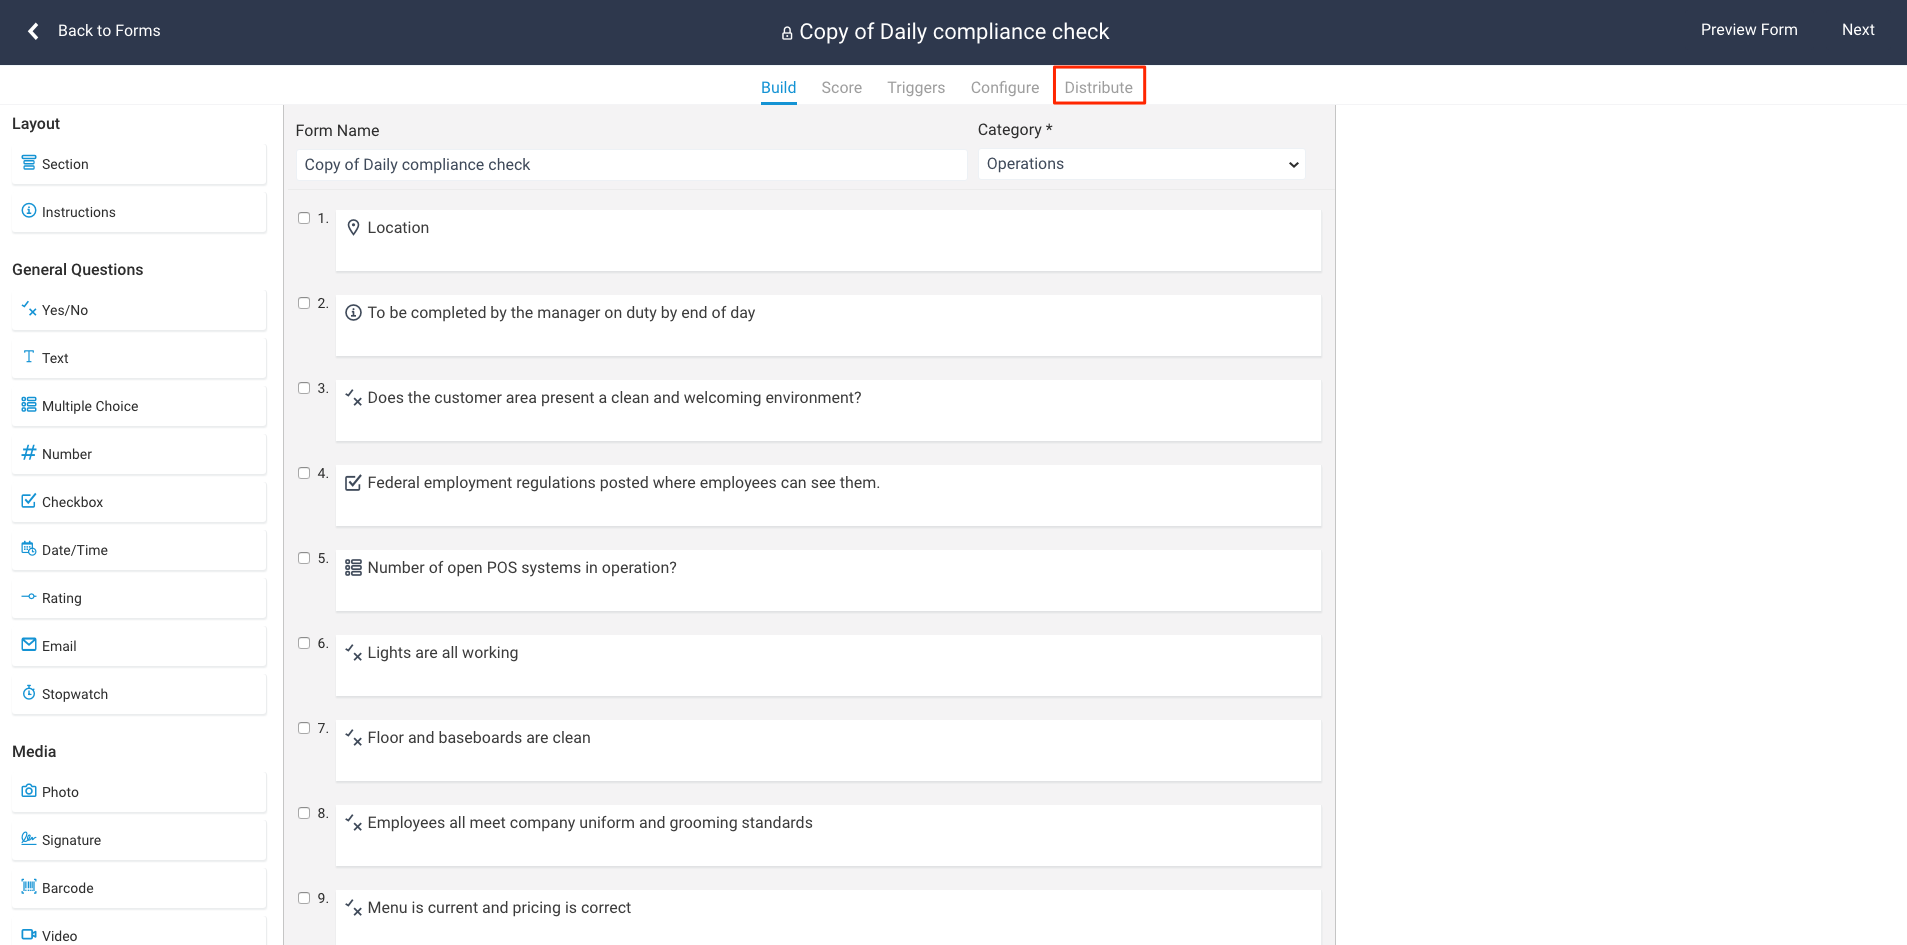Add an Email question type
The width and height of the screenshot is (1907, 945).
tap(59, 645)
